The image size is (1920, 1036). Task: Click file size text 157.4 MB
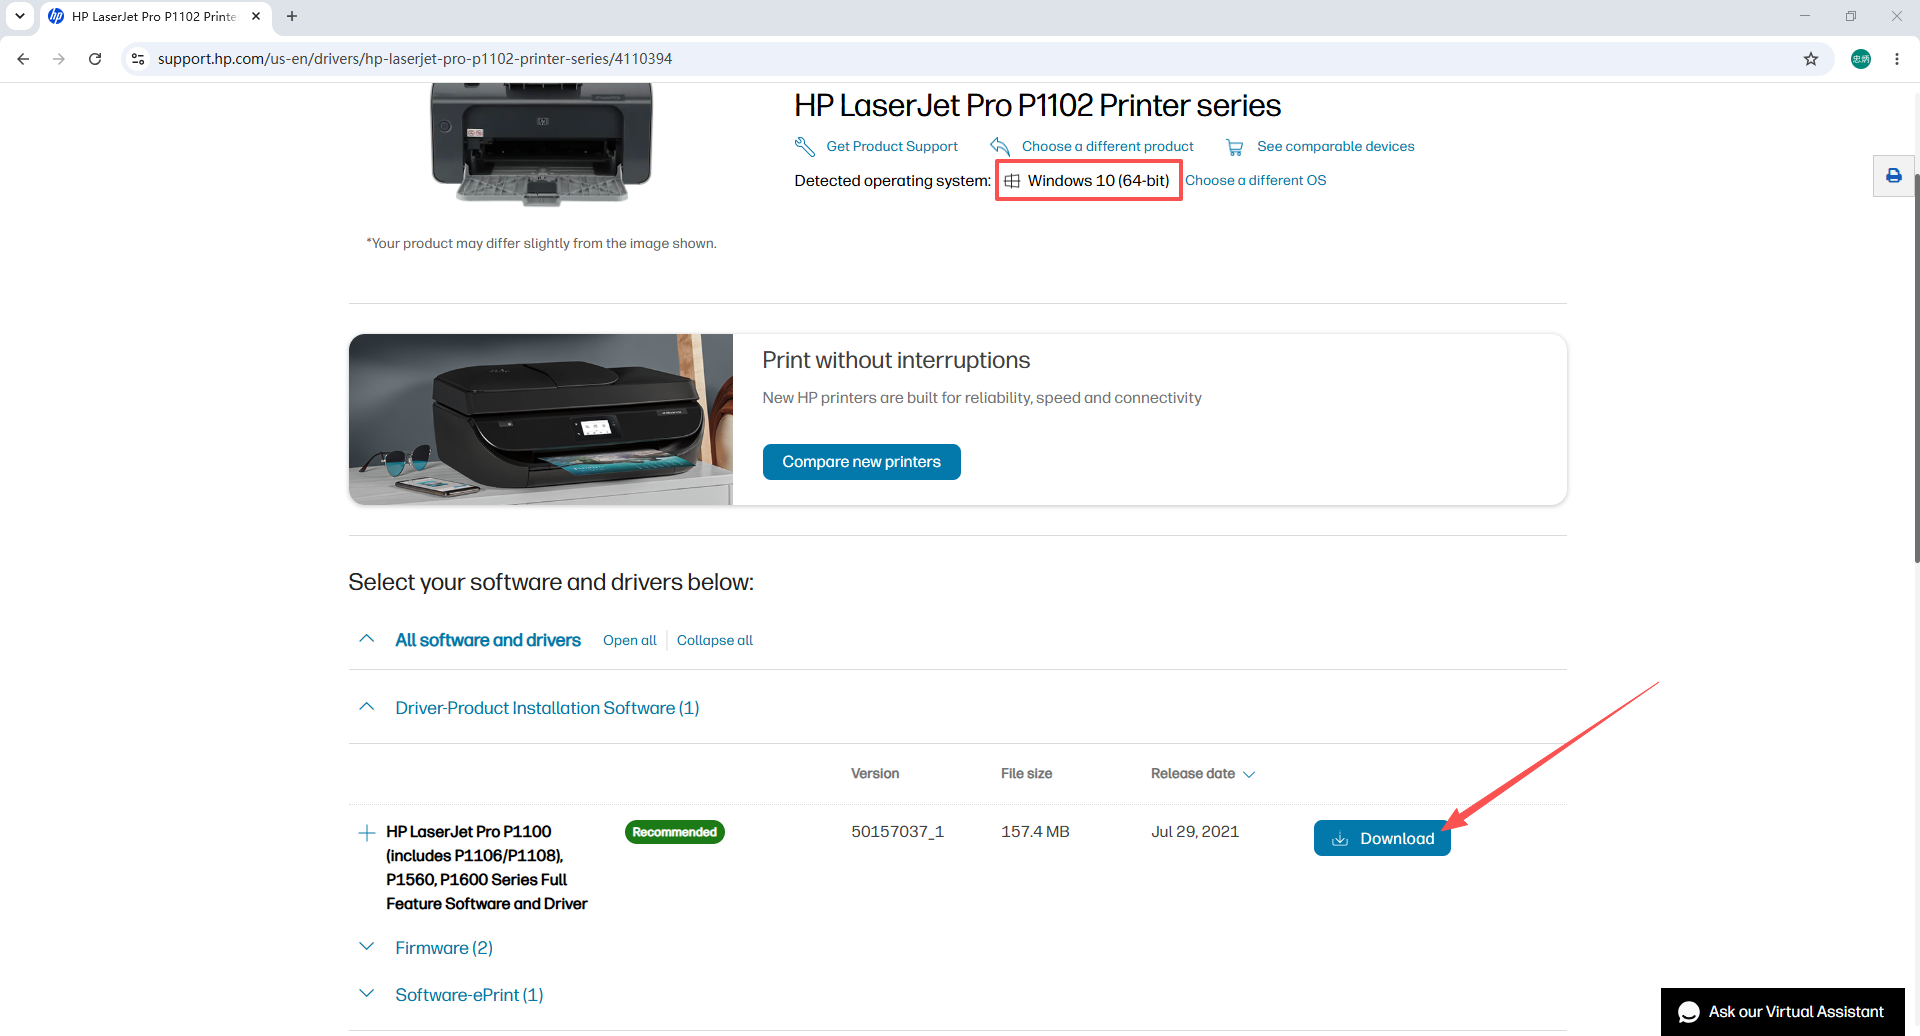tap(1035, 832)
